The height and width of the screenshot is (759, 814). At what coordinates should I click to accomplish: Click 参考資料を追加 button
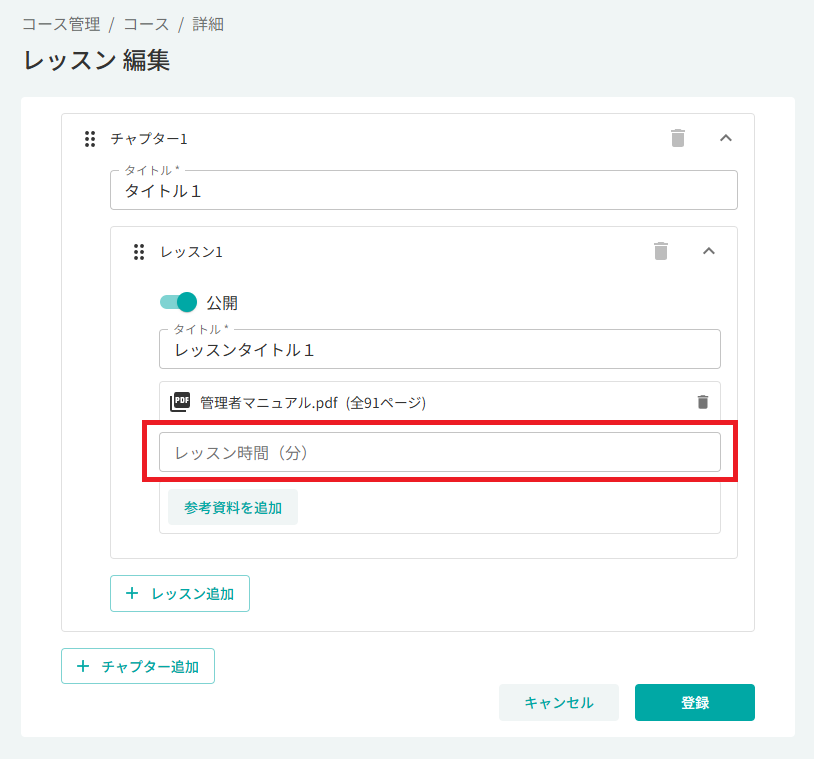coord(233,507)
